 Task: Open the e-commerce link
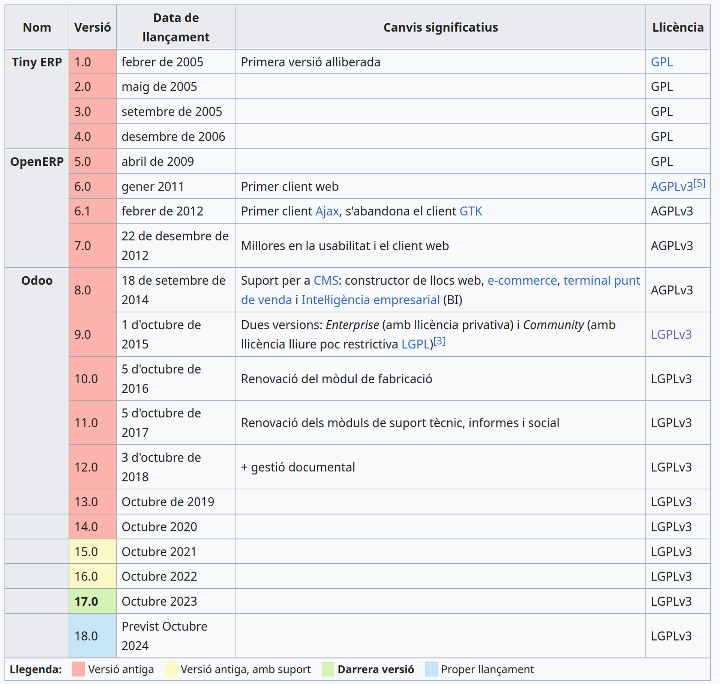tap(522, 280)
